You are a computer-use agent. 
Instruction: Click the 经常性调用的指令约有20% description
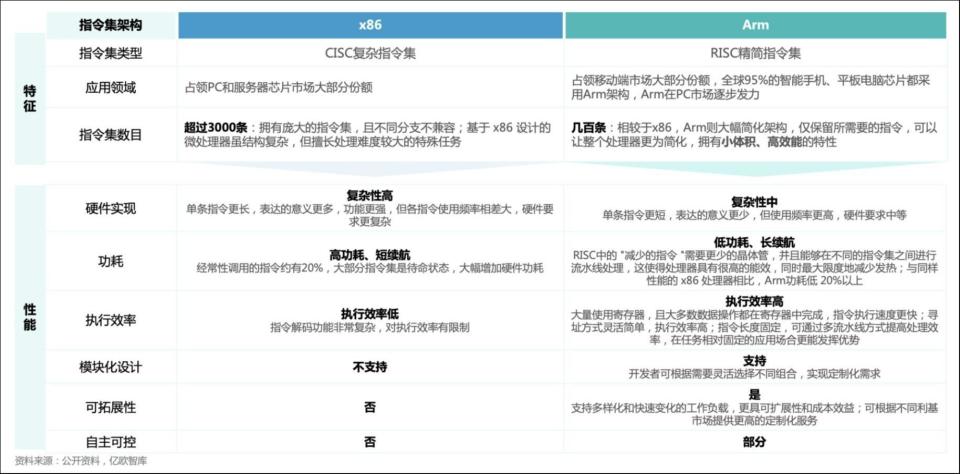pyautogui.click(x=370, y=268)
